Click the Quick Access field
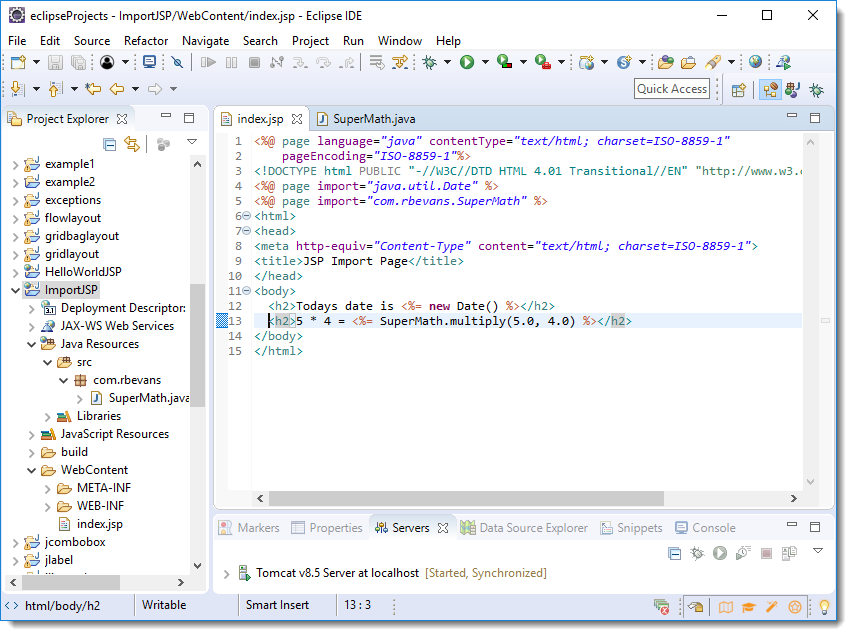The height and width of the screenshot is (636, 852). [672, 89]
